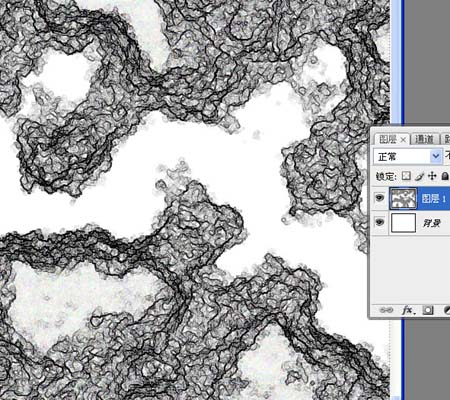Close the 图层 tab via its x
This screenshot has height=400, width=450.
coord(403,140)
